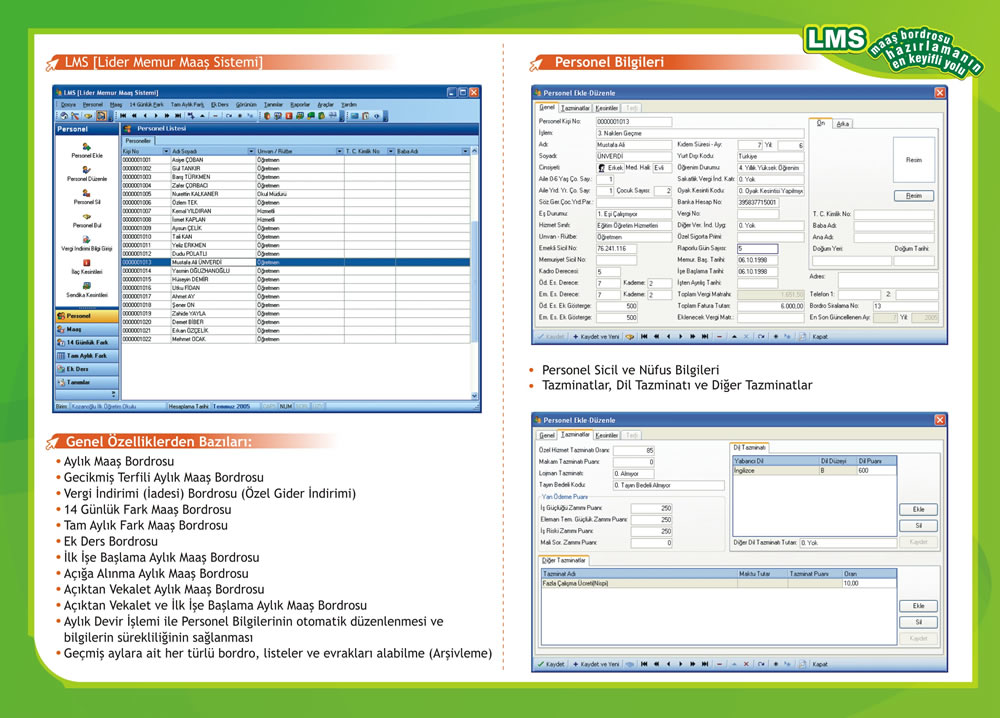
Task: Open the Yardım menu
Action: pyautogui.click(x=349, y=105)
